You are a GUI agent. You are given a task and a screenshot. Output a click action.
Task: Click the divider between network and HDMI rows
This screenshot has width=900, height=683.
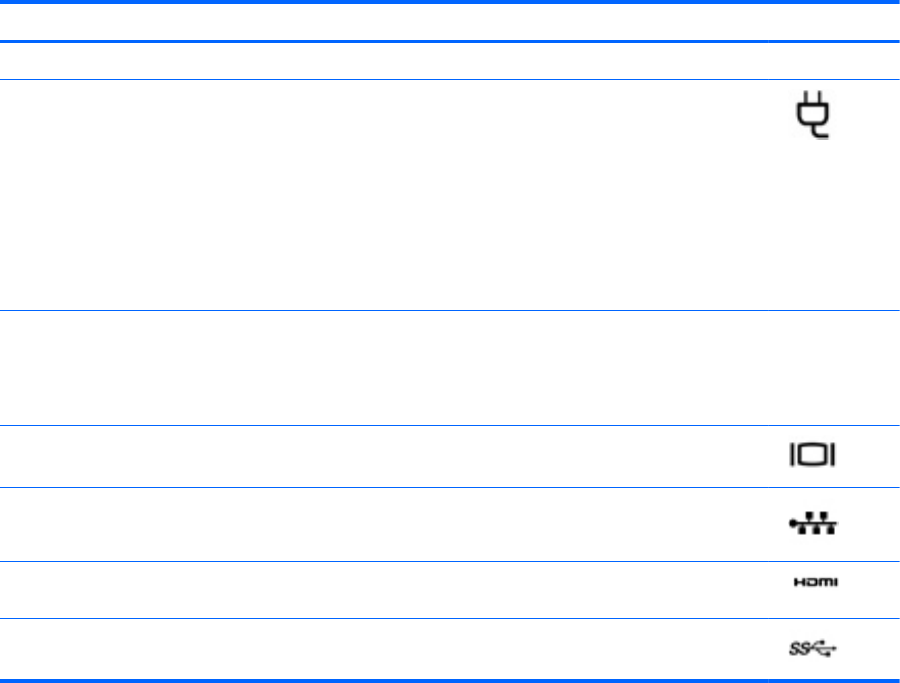pos(450,561)
